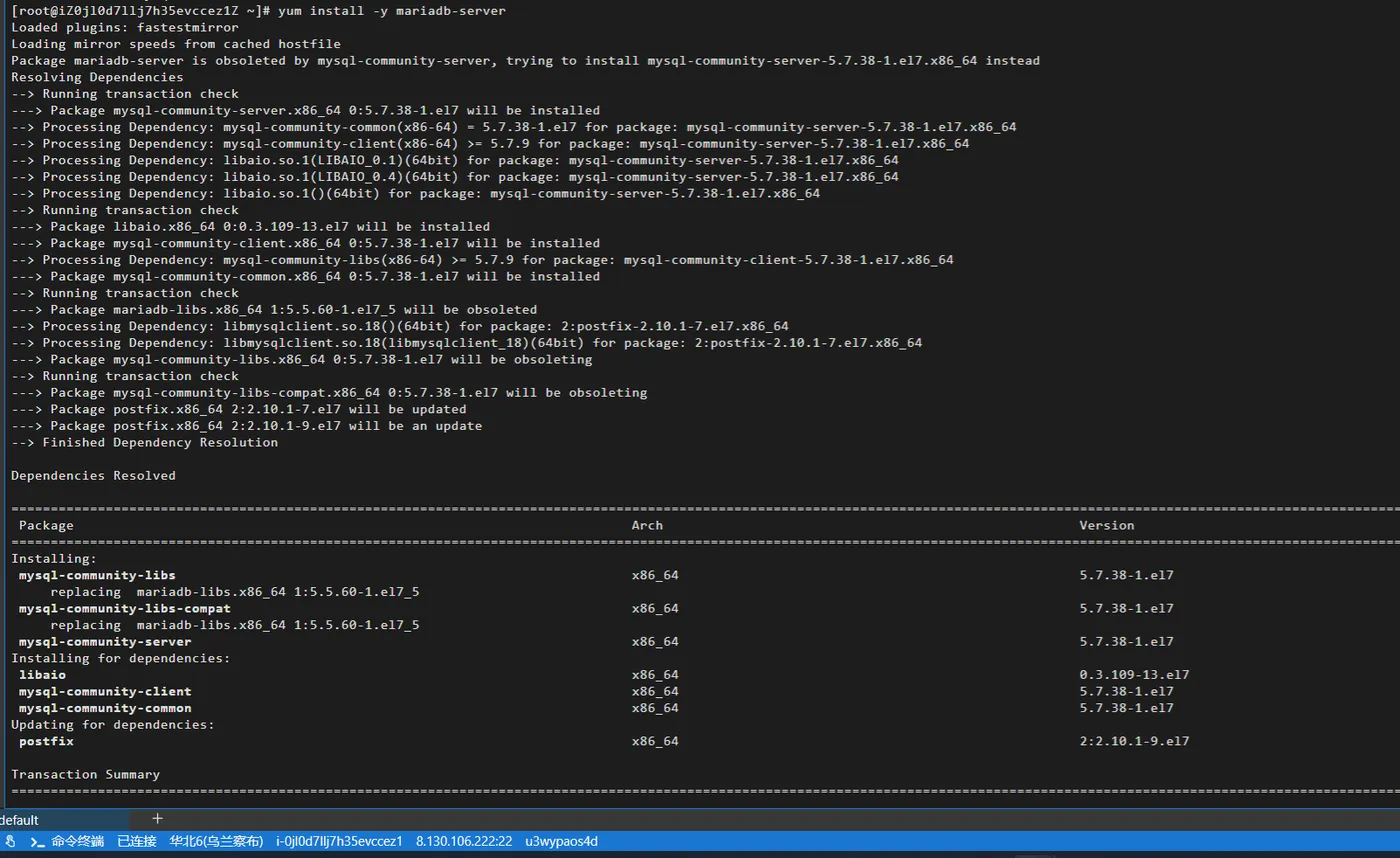Click version 0.3.109-13.el7 for libaio

[1134, 674]
